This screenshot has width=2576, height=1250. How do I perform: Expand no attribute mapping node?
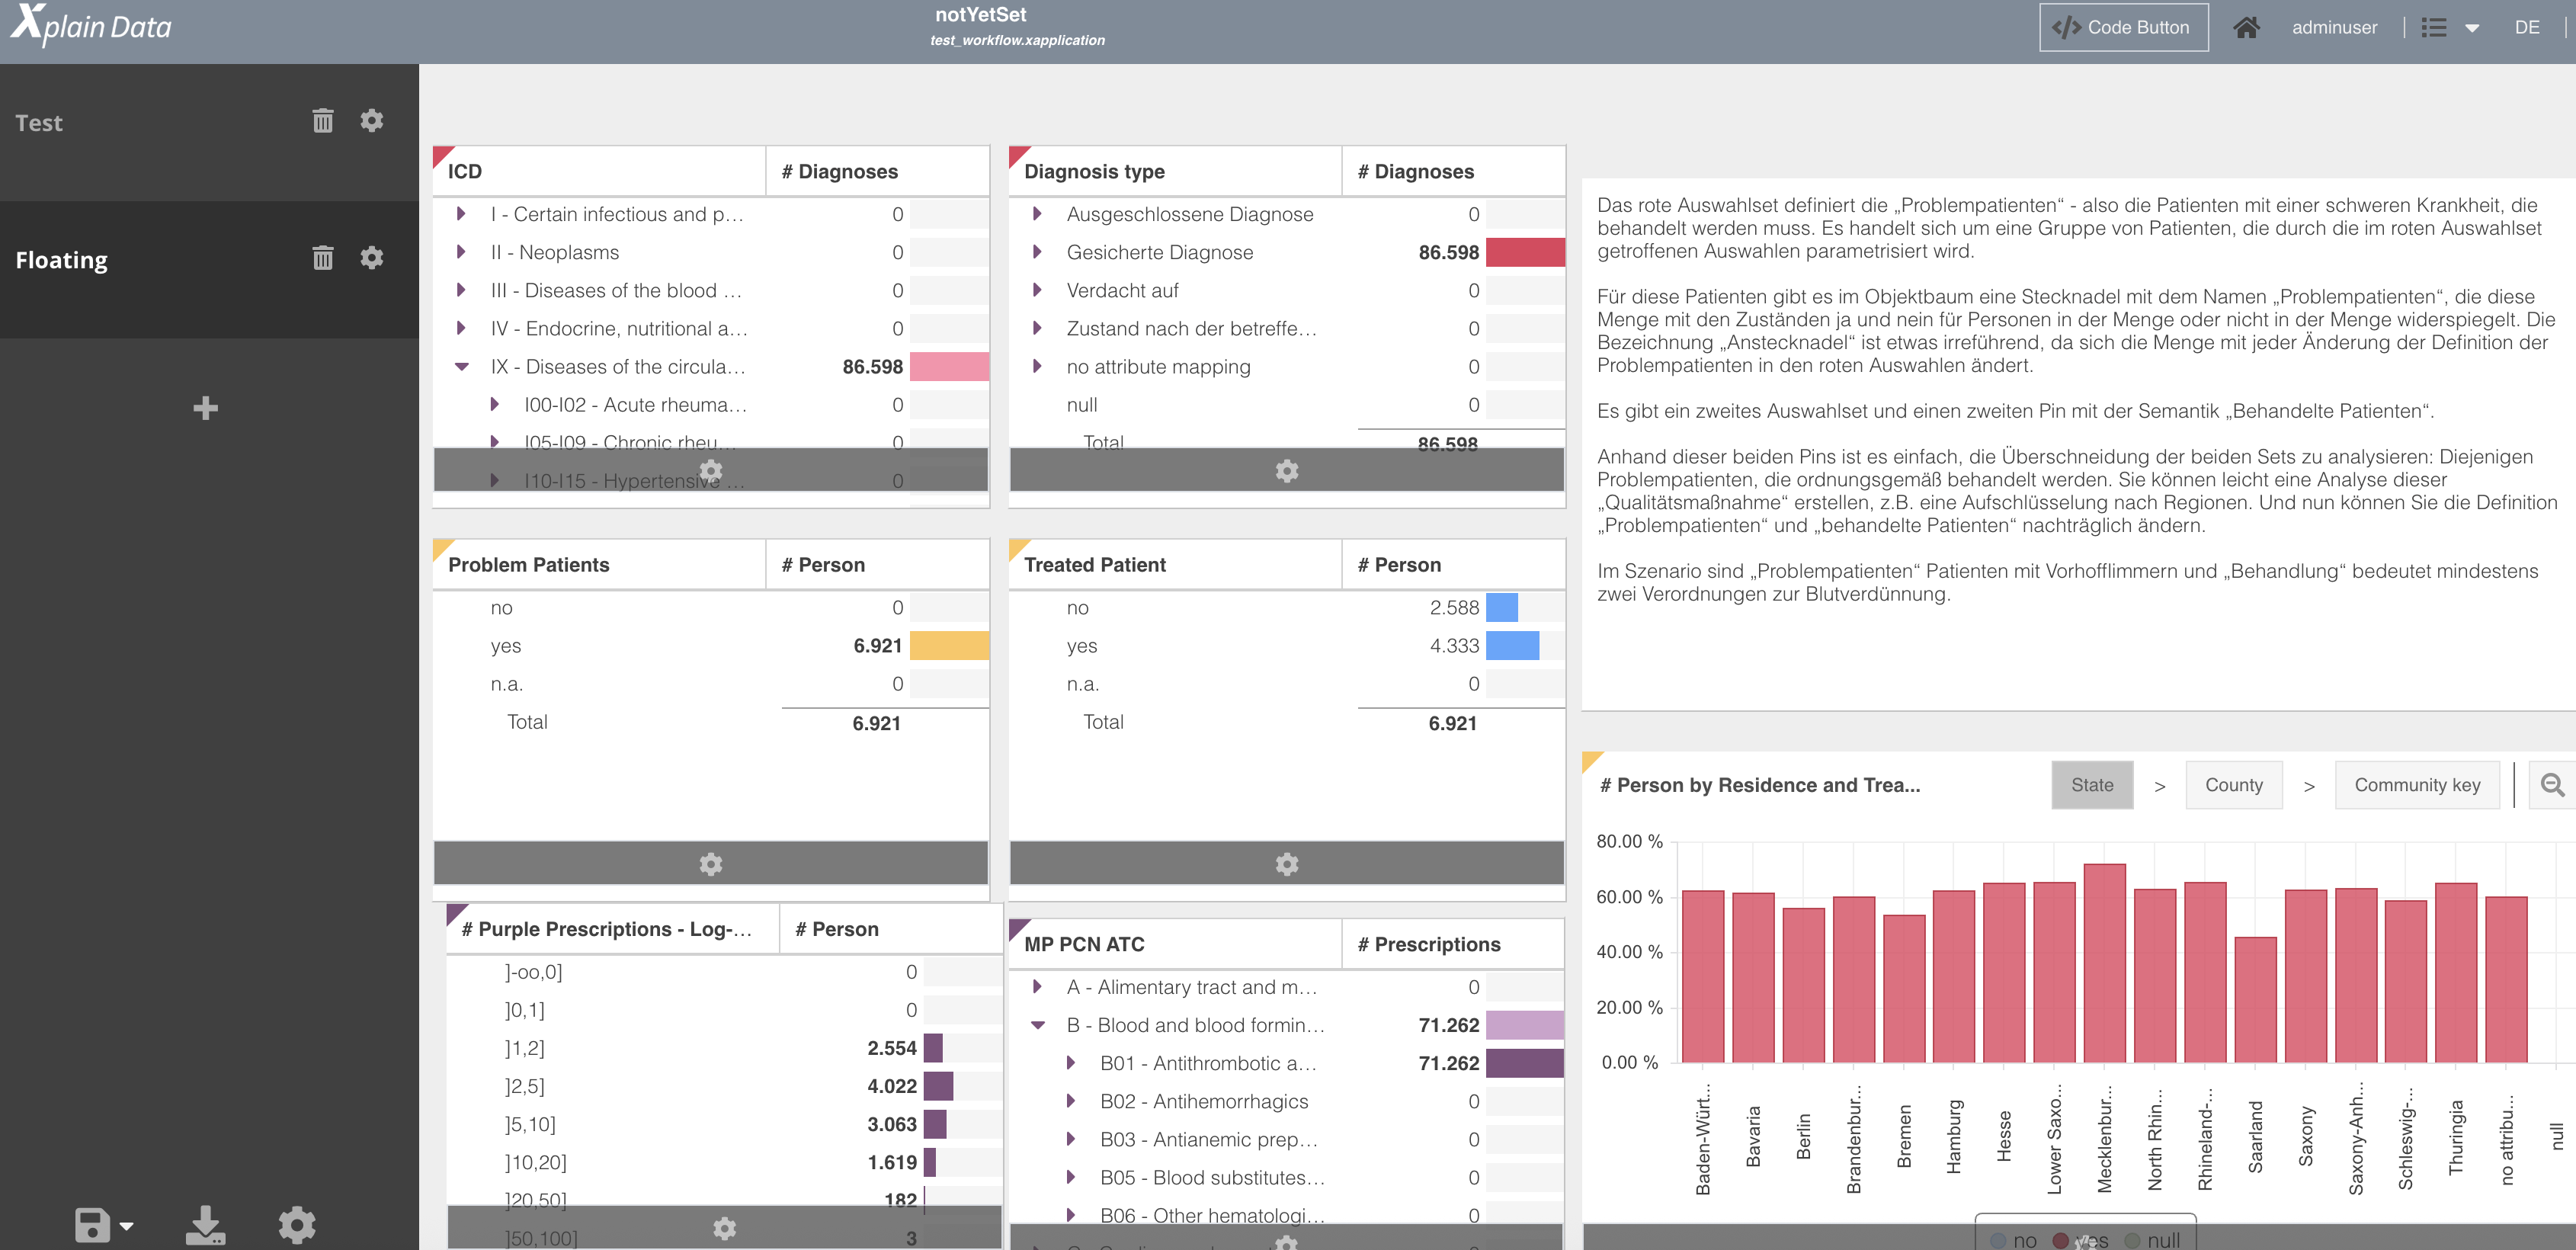pos(1037,367)
